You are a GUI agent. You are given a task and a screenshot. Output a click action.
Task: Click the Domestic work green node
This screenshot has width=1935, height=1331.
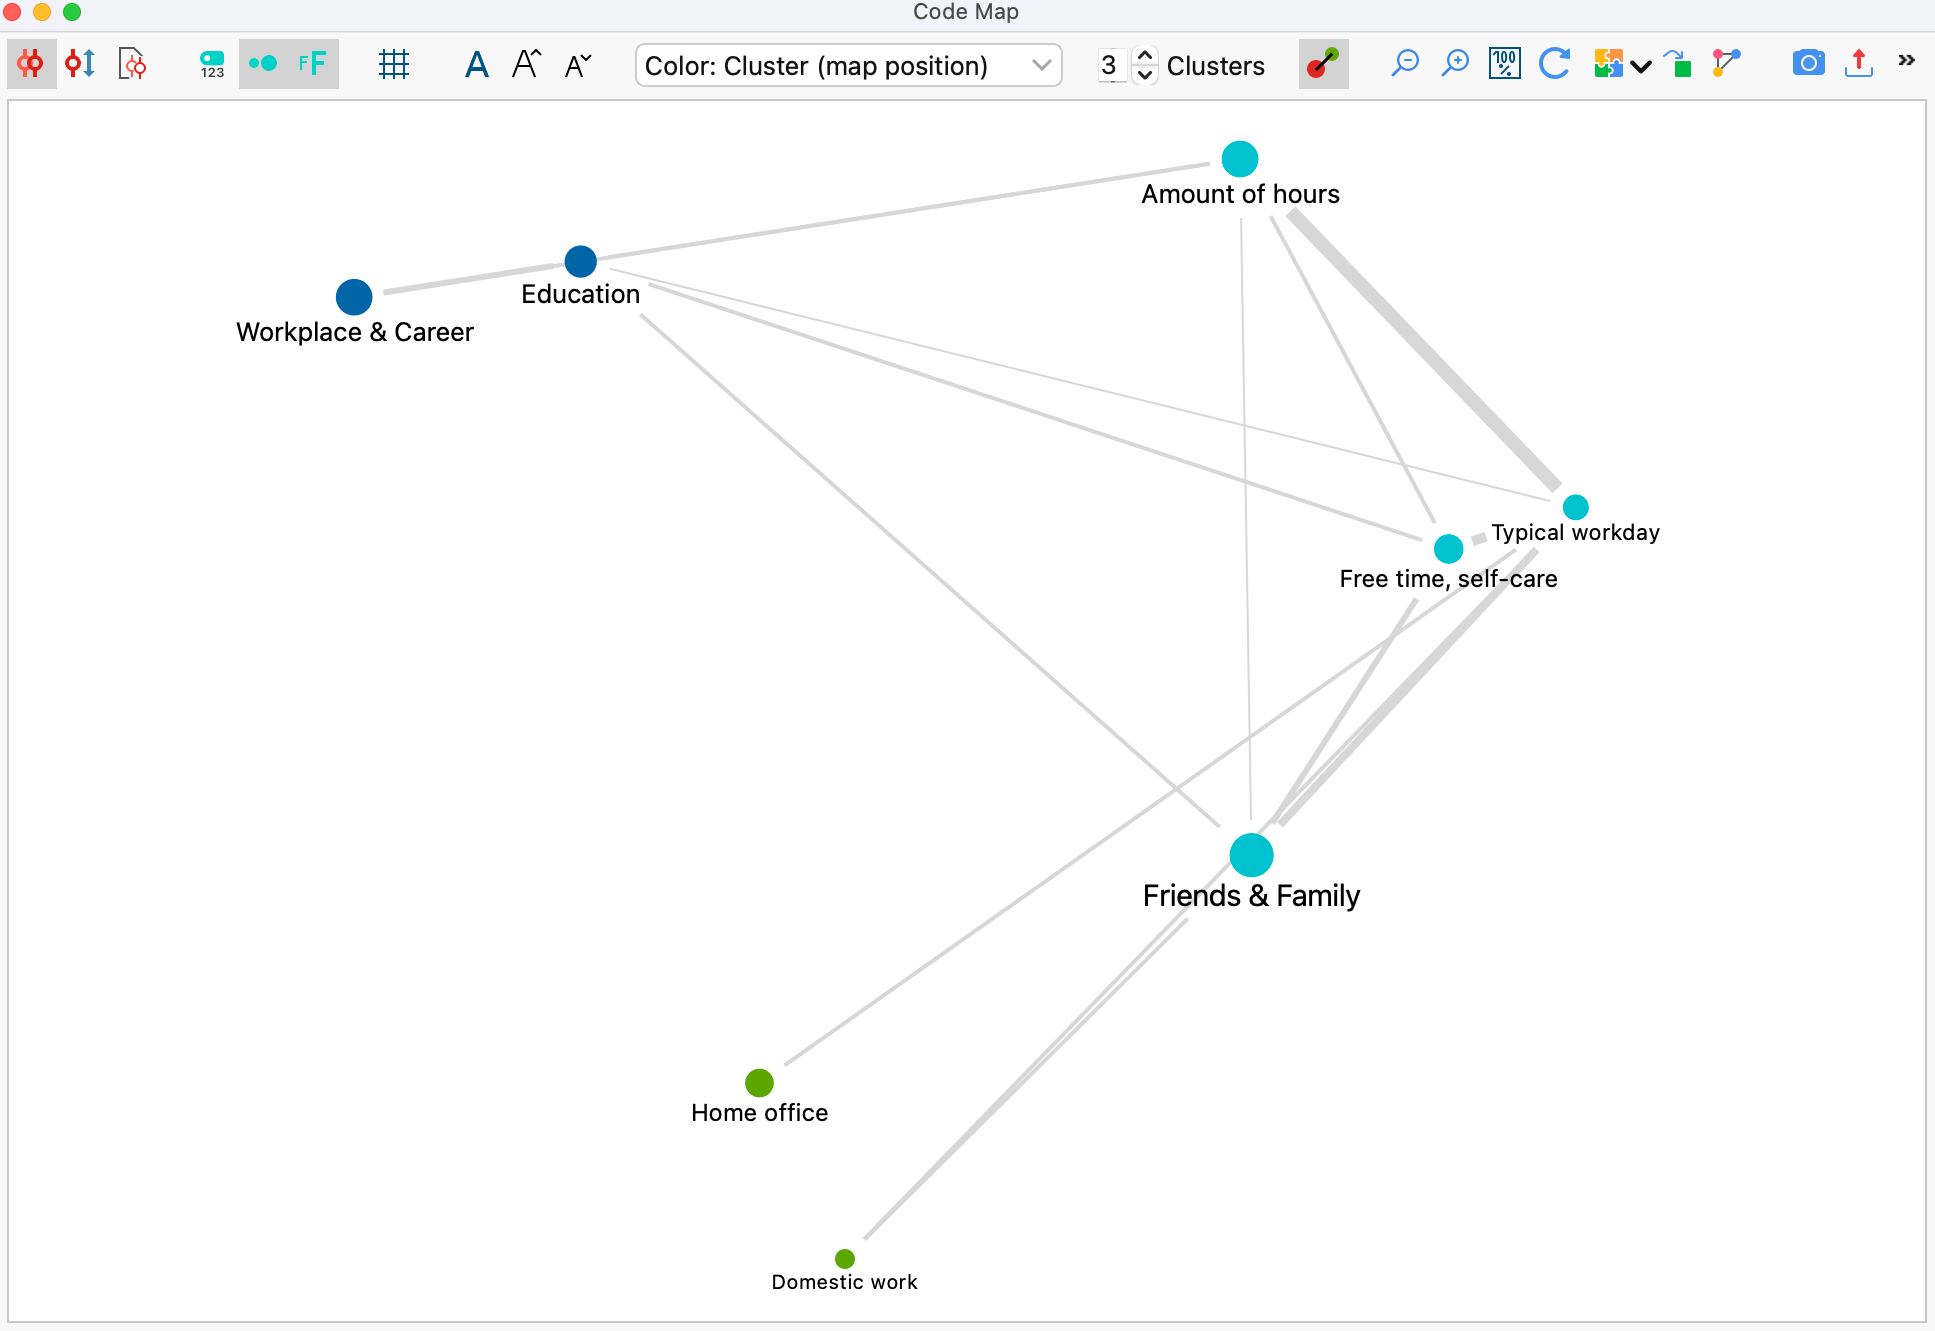tap(845, 1259)
